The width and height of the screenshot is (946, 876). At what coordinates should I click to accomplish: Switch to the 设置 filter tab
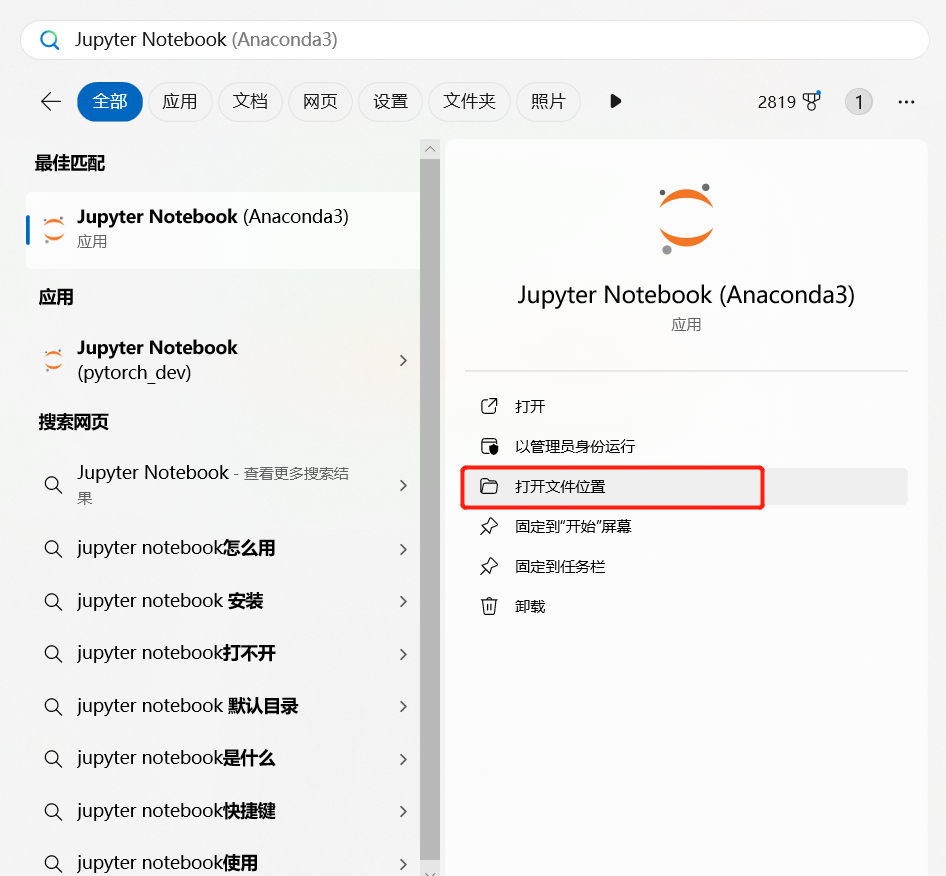coord(390,101)
